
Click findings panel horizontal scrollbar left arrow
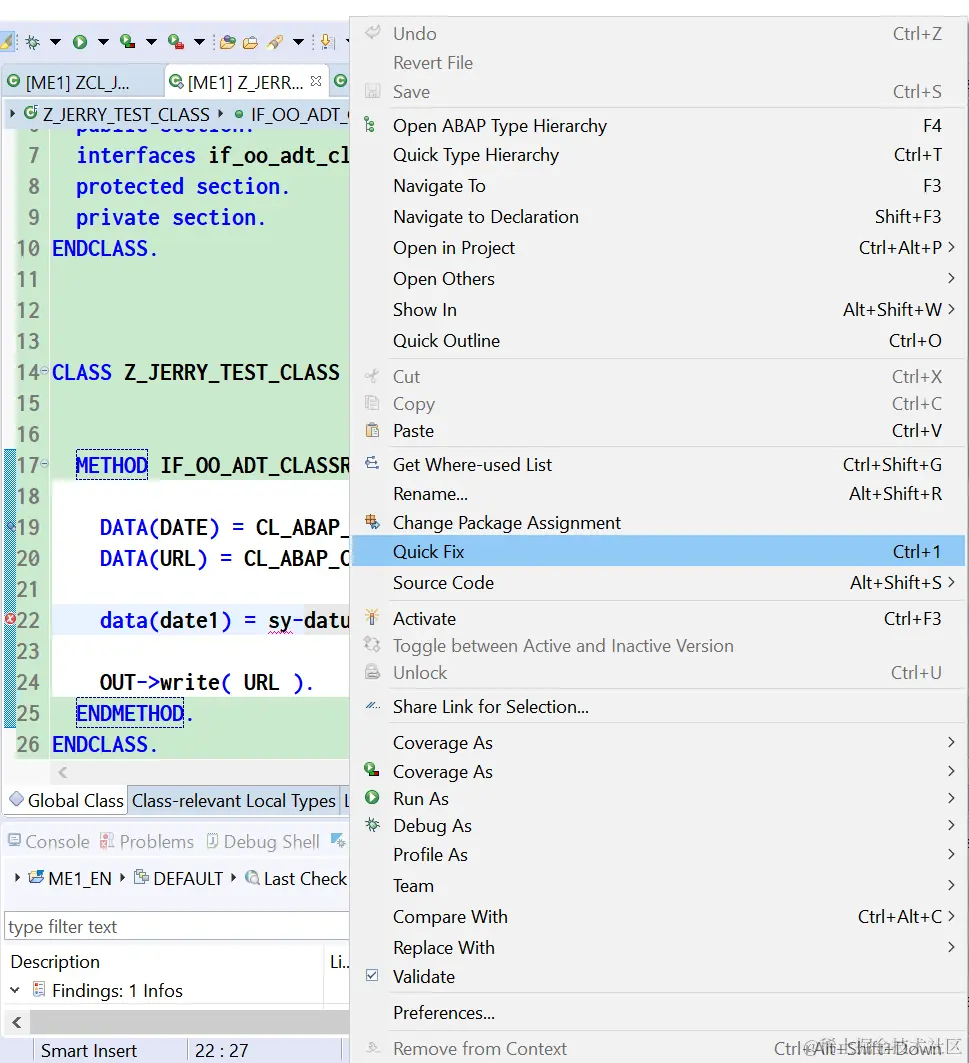coord(17,1022)
